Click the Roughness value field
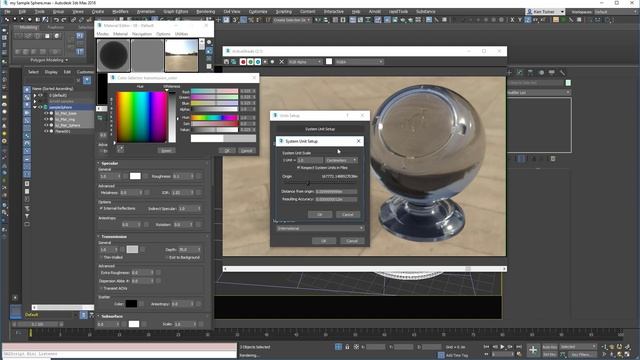640x360 pixels. (183, 176)
